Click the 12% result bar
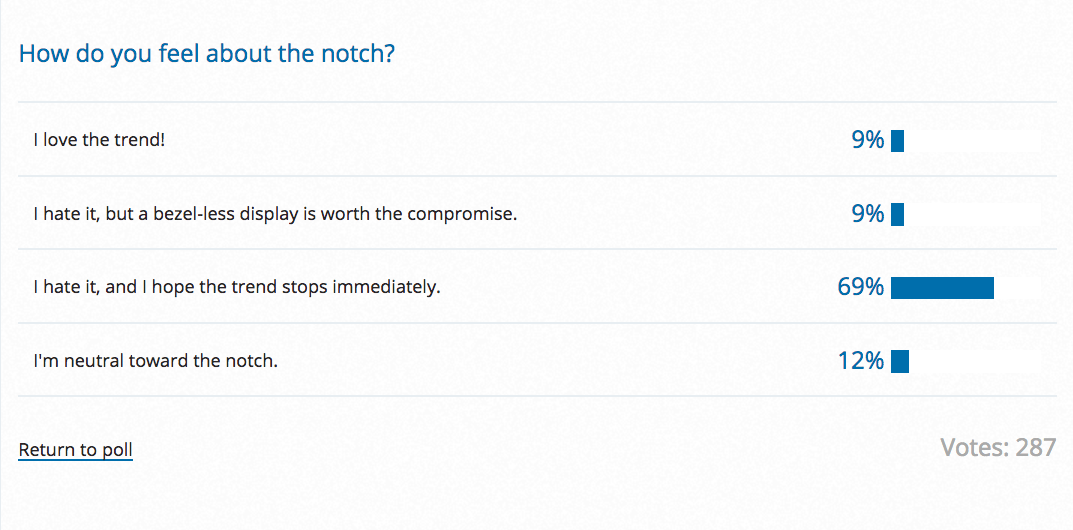The image size is (1073, 530). (x=899, y=361)
